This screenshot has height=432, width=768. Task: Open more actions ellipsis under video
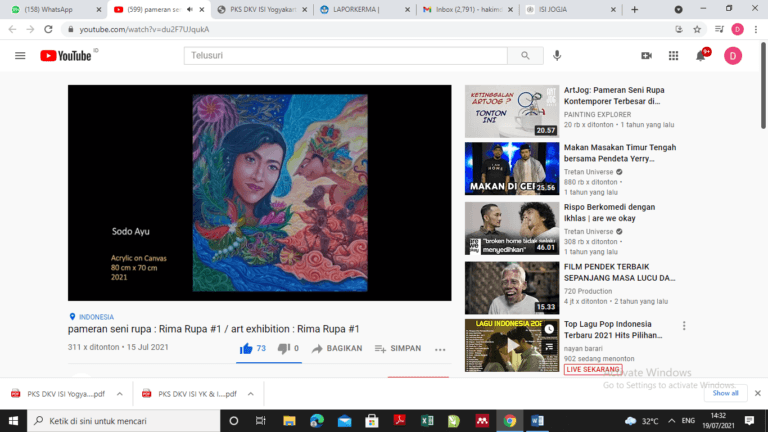click(x=439, y=349)
